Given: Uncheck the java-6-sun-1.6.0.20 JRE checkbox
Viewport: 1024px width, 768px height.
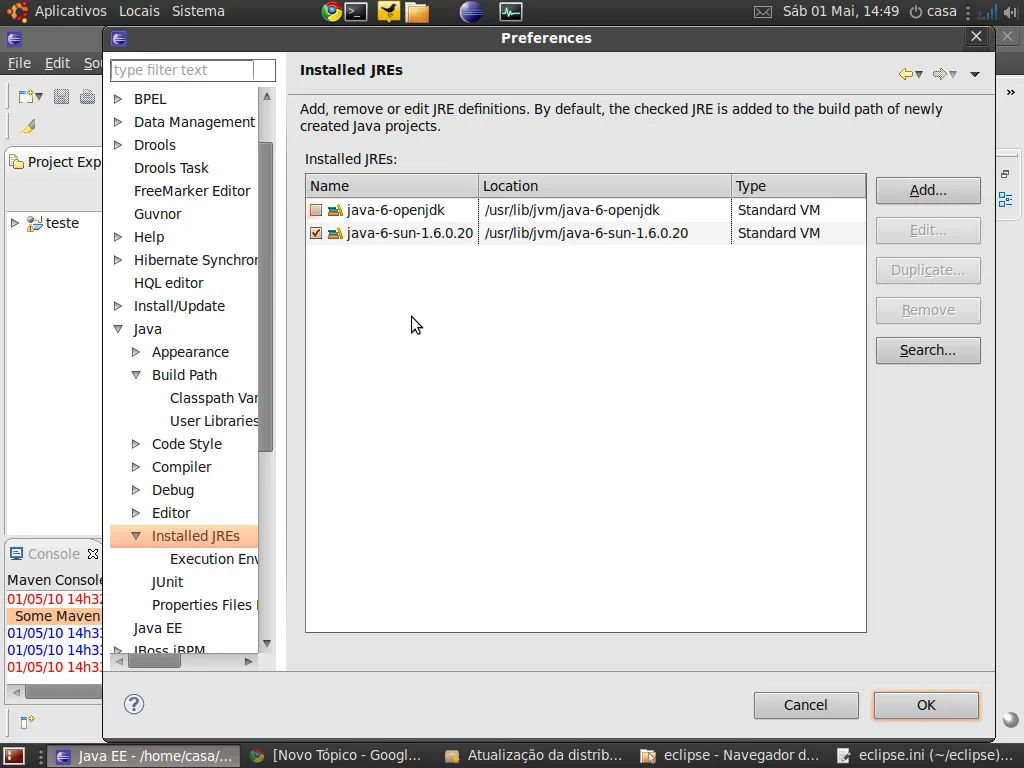Looking at the screenshot, I should click(316, 233).
